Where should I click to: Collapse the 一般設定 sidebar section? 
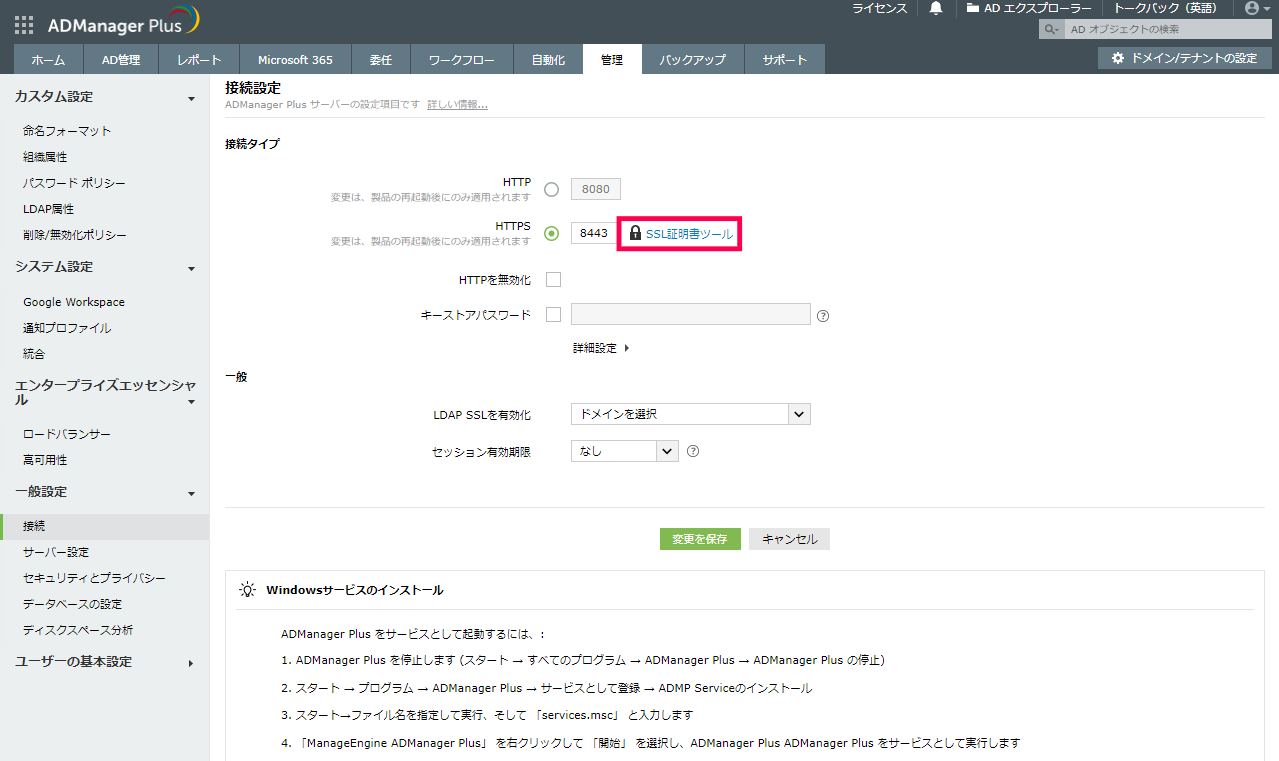click(x=192, y=493)
